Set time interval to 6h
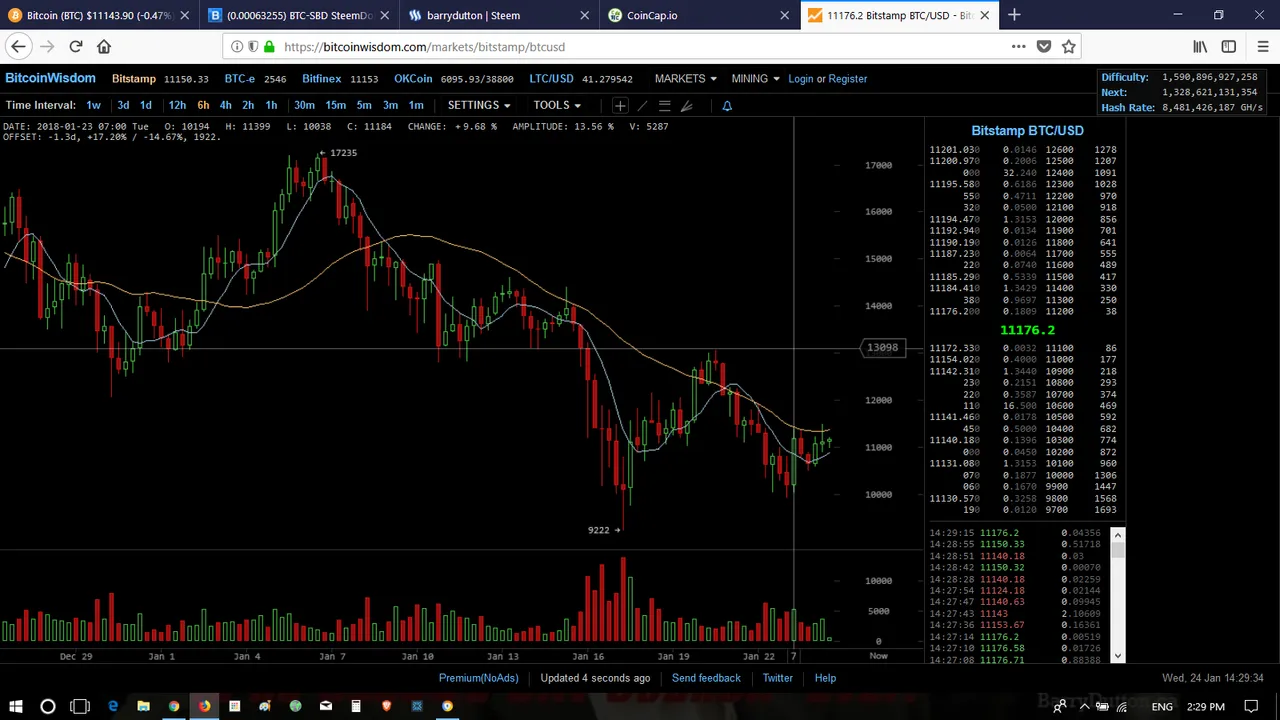The image size is (1280, 720). [x=203, y=105]
